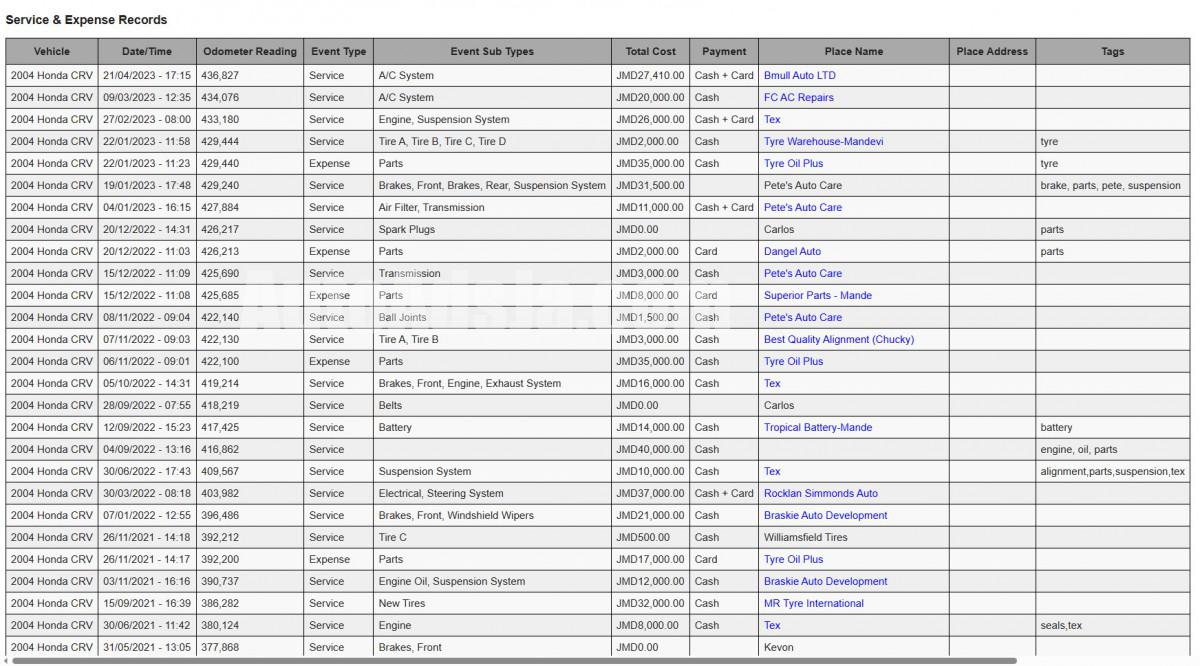Select cost cell JMD40,000.00
The width and height of the screenshot is (1200, 666).
650,449
